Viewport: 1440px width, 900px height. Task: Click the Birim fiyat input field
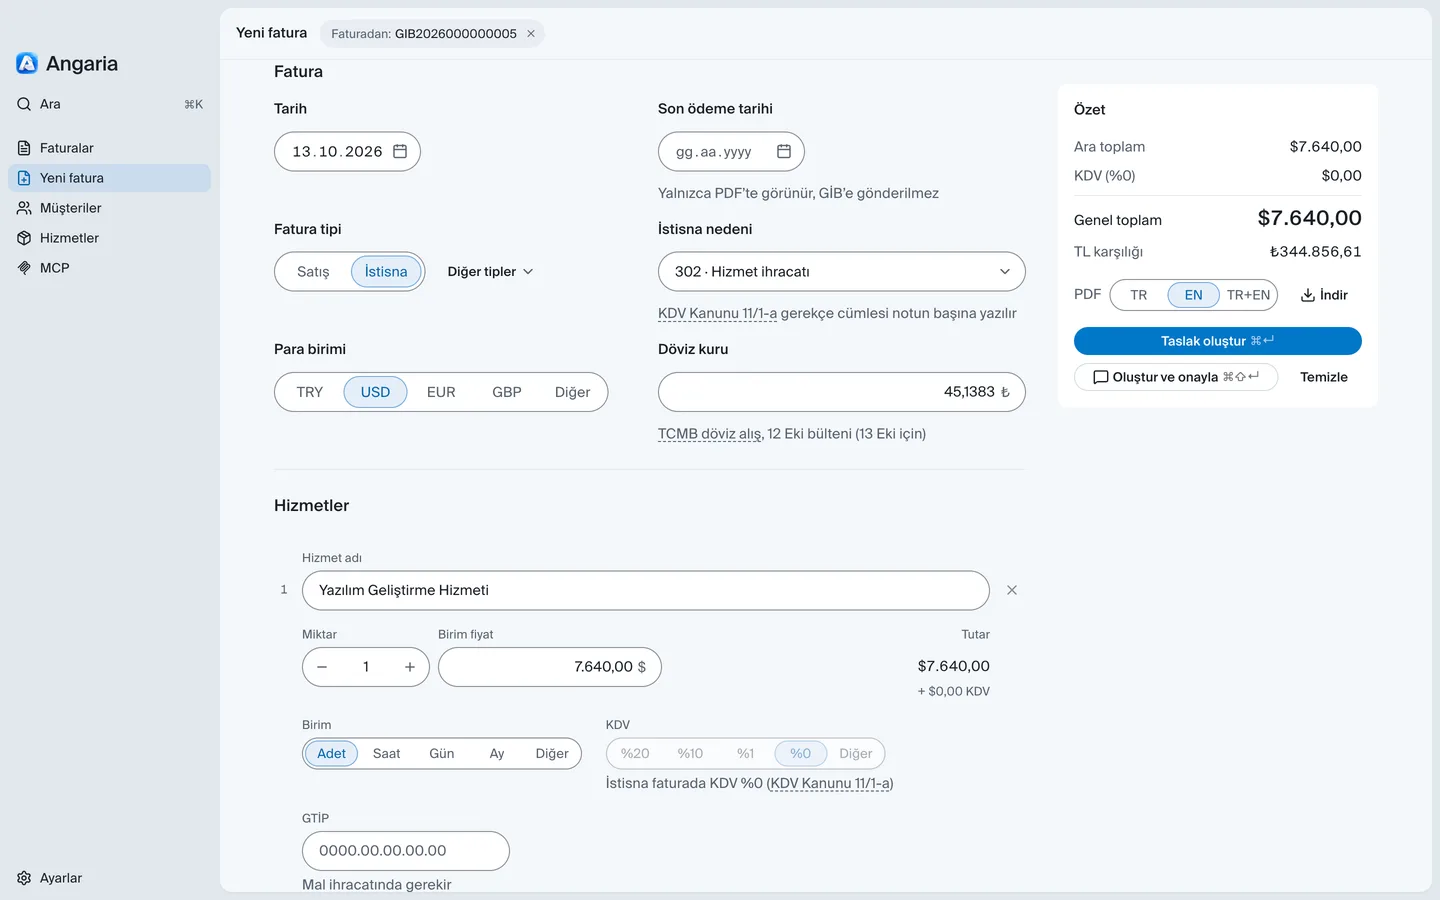coord(550,667)
